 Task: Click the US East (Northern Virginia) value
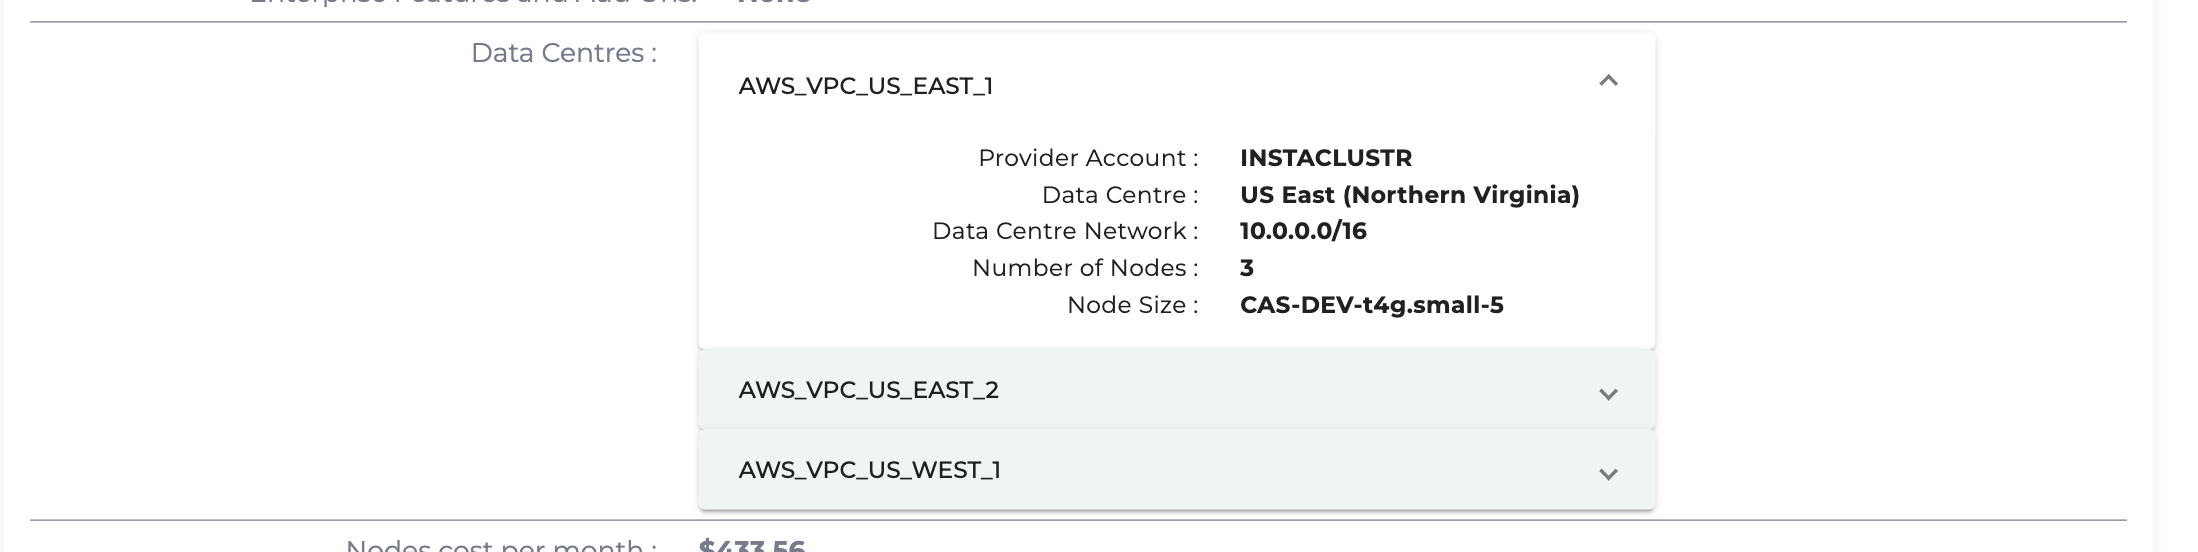coord(1409,195)
